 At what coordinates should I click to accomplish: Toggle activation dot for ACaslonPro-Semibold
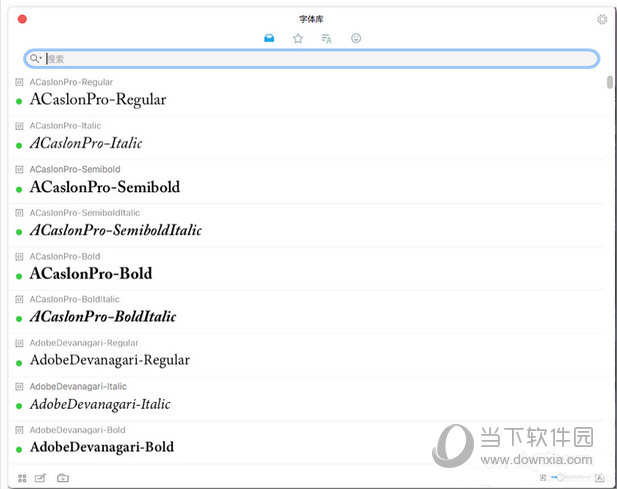coord(19,189)
